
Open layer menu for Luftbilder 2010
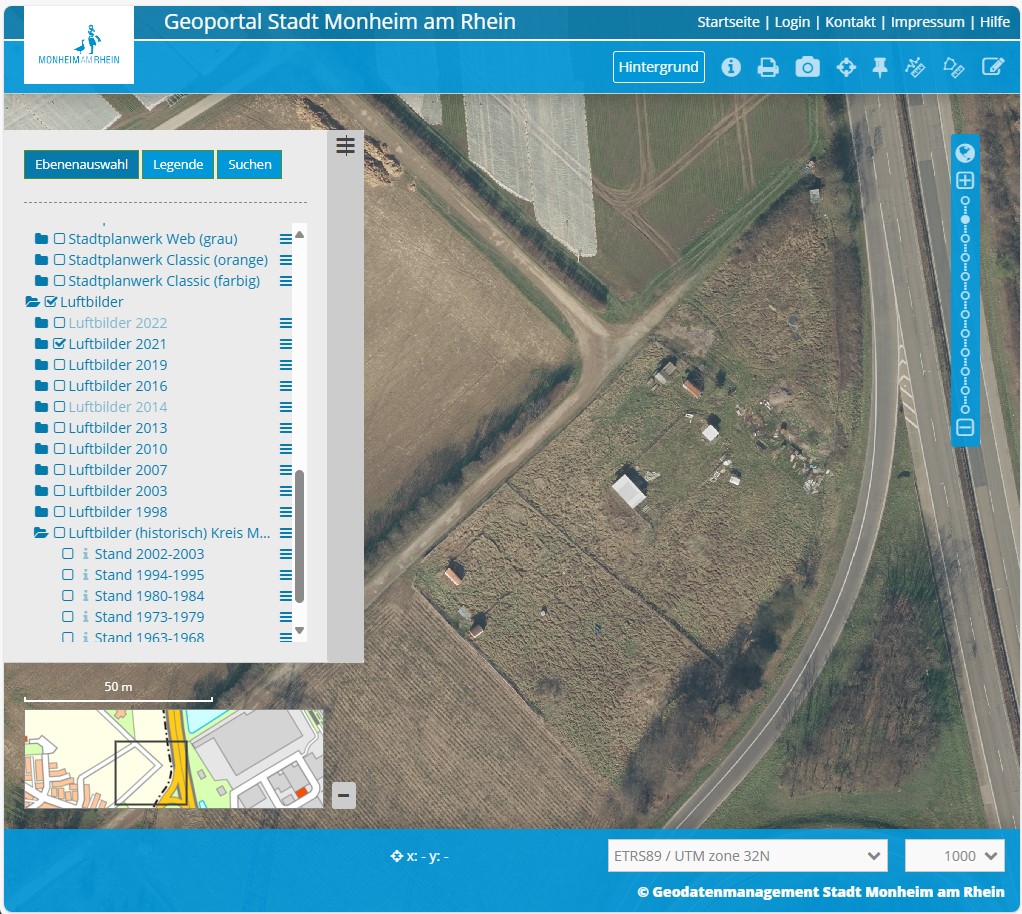[285, 449]
